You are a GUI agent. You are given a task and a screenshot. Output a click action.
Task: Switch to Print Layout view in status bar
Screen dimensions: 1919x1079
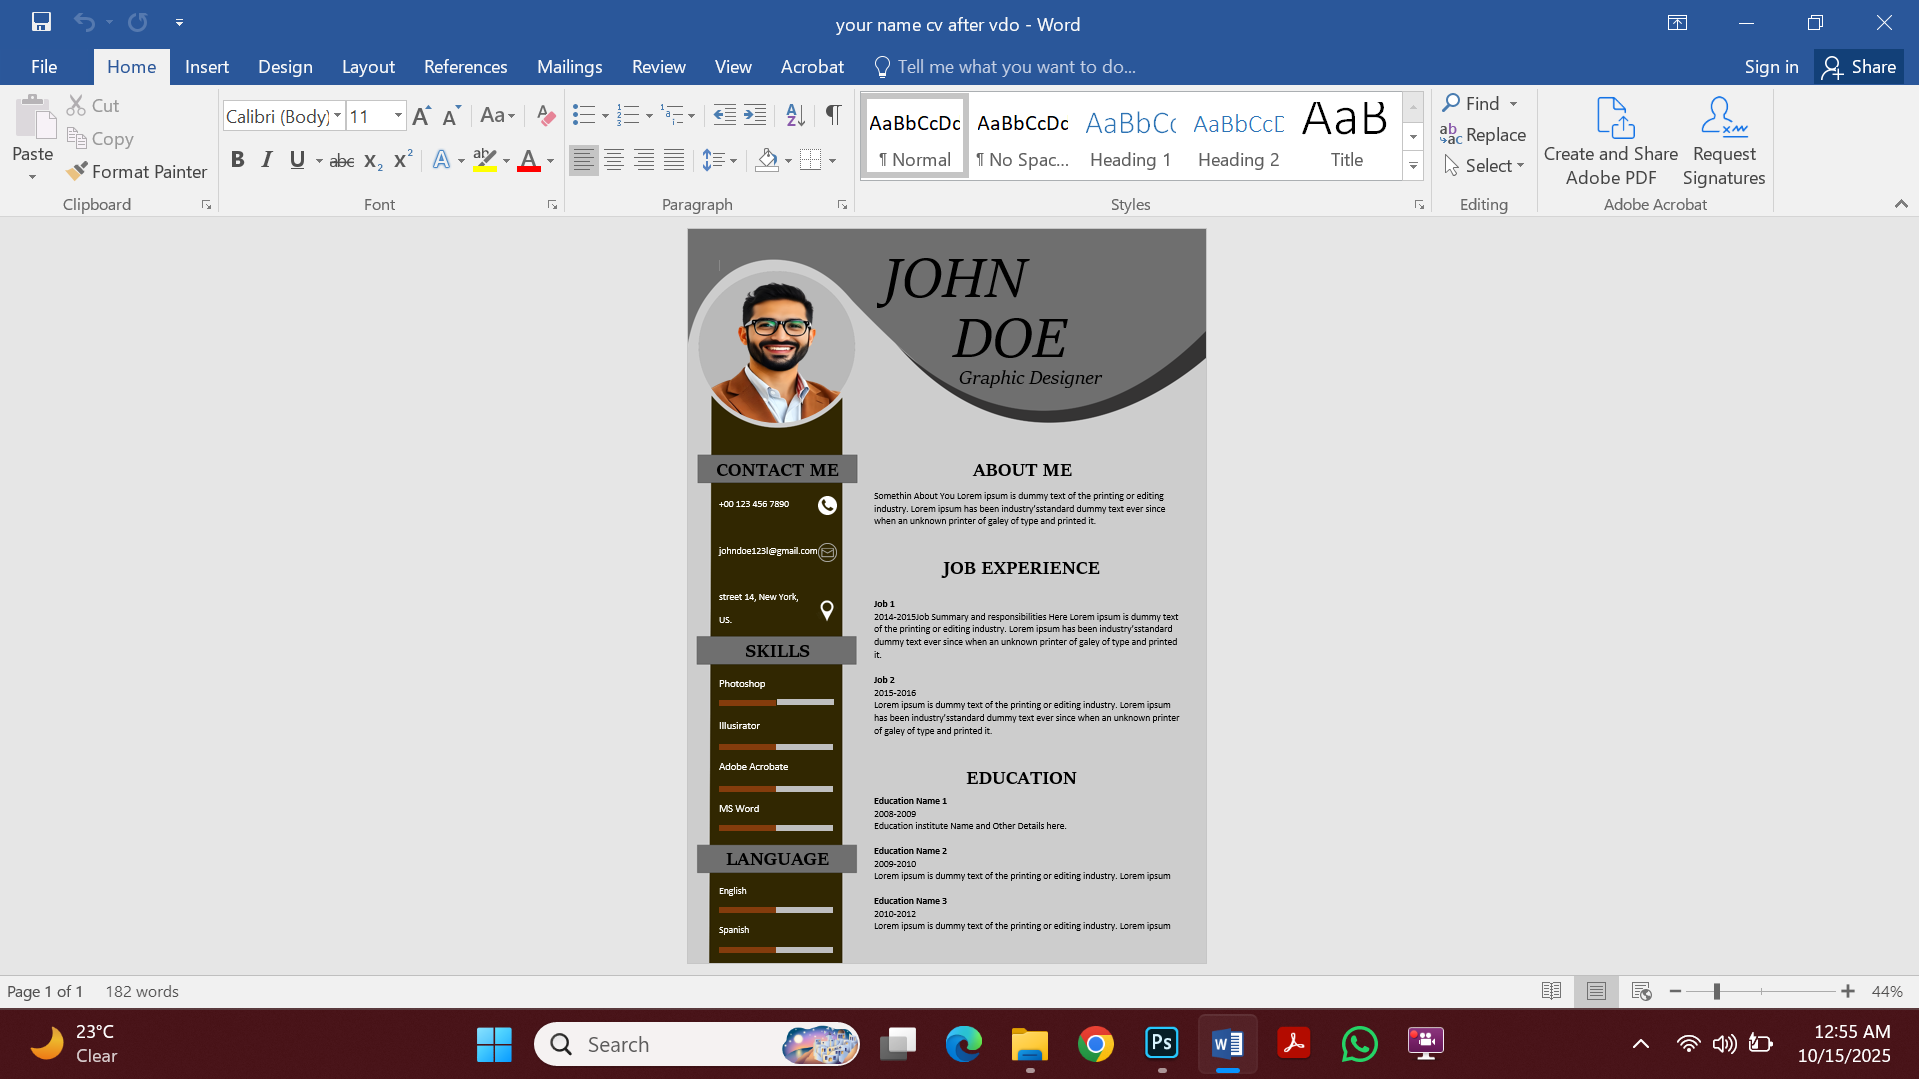click(1595, 991)
